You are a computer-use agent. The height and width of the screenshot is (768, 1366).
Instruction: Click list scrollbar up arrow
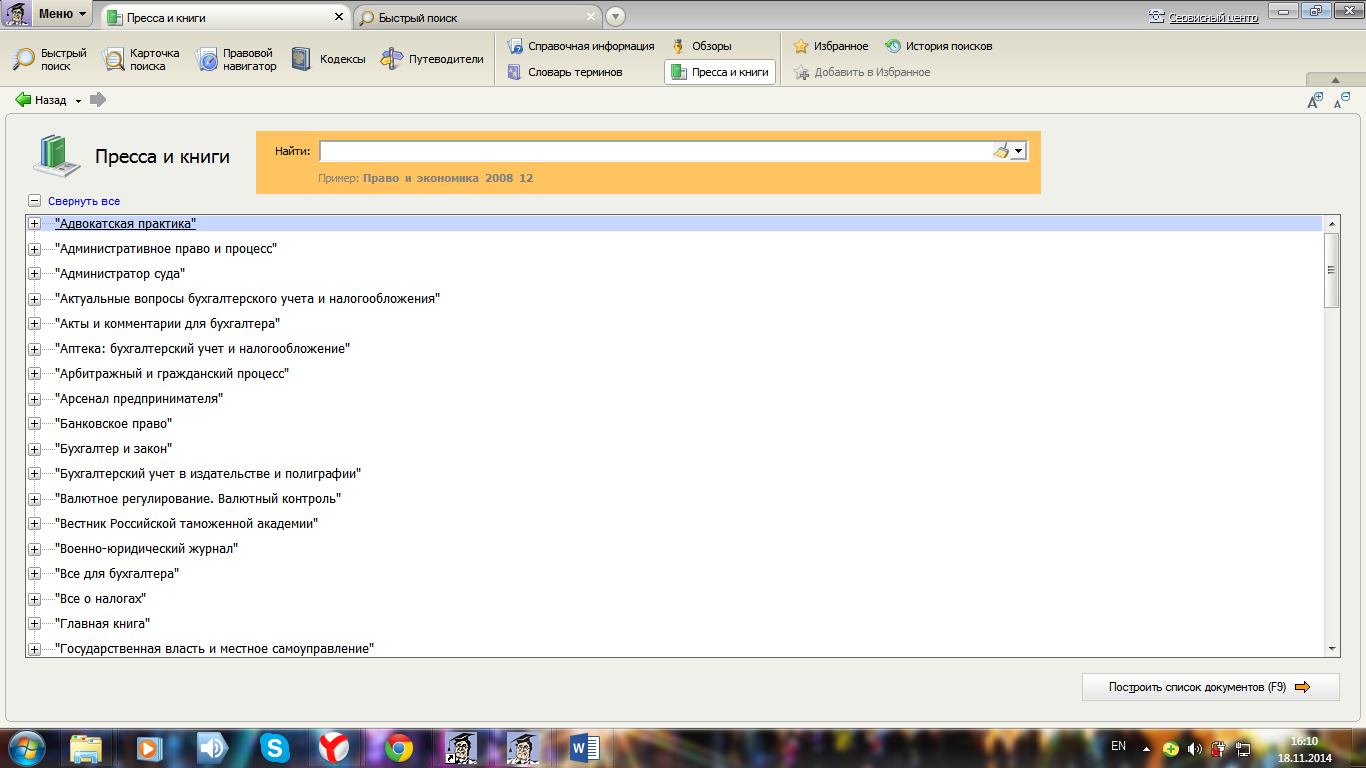tap(1331, 223)
